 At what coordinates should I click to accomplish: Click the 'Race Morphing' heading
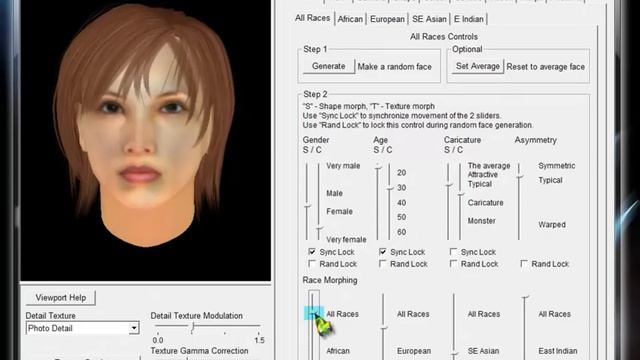point(330,280)
